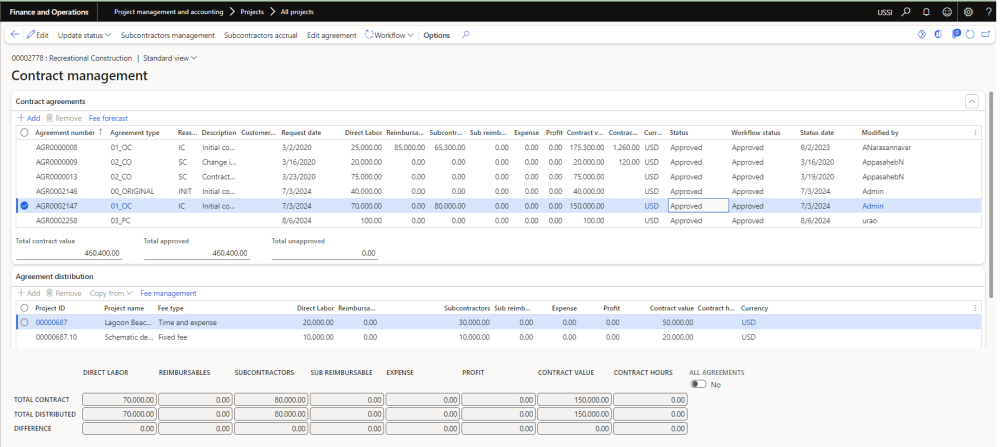Viewport: 1000px width, 447px height.
Task: Open the Options menu tab
Action: point(436,35)
